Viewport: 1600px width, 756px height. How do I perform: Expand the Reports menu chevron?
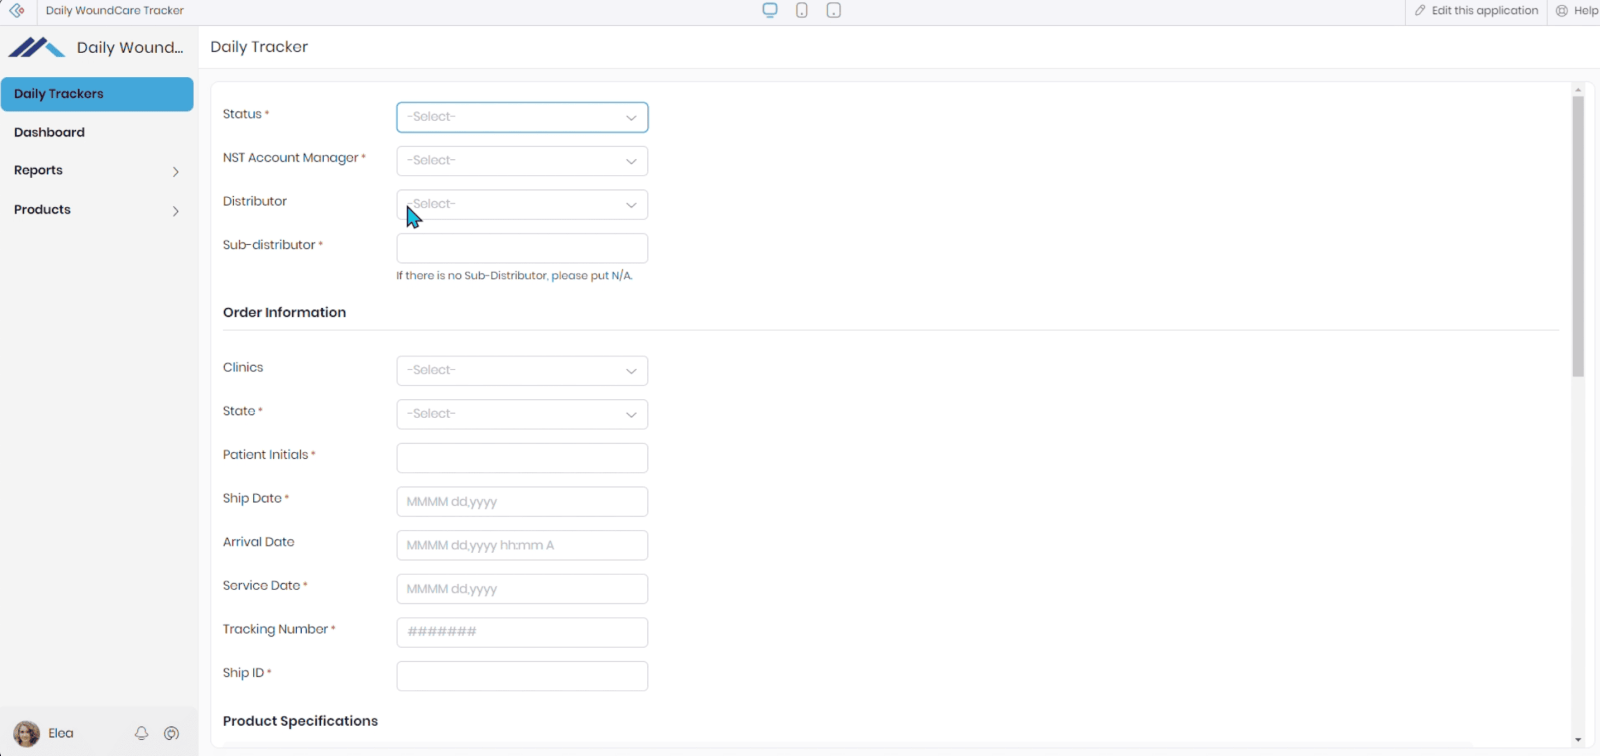[x=176, y=172]
